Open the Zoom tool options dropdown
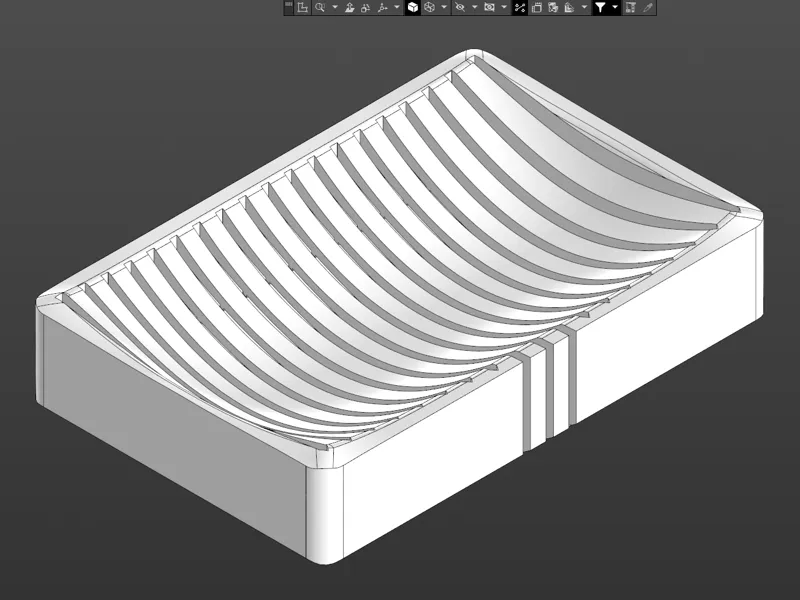Screen dimensions: 800x600 click(x=335, y=7)
